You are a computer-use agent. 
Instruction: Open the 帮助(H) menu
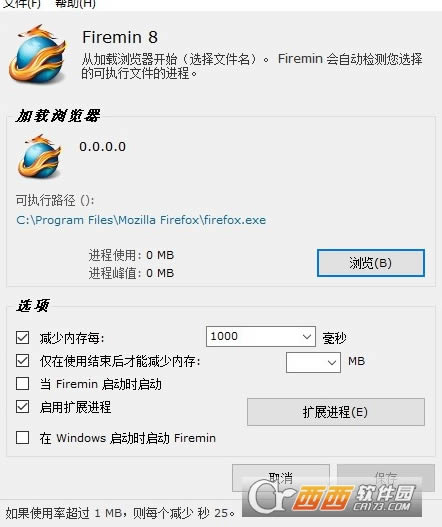pyautogui.click(x=75, y=4)
